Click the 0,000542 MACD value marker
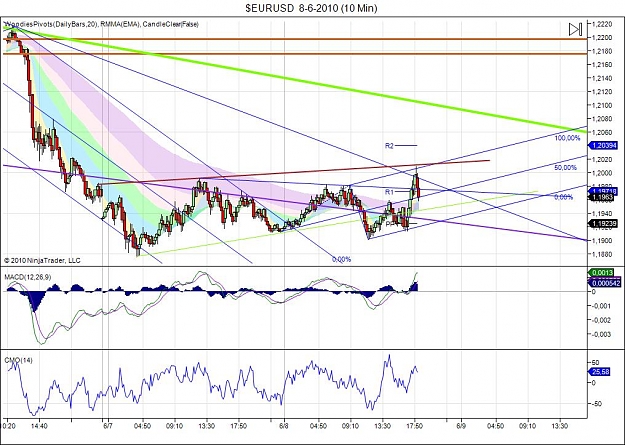Image resolution: width=625 pixels, height=445 pixels. (x=605, y=283)
